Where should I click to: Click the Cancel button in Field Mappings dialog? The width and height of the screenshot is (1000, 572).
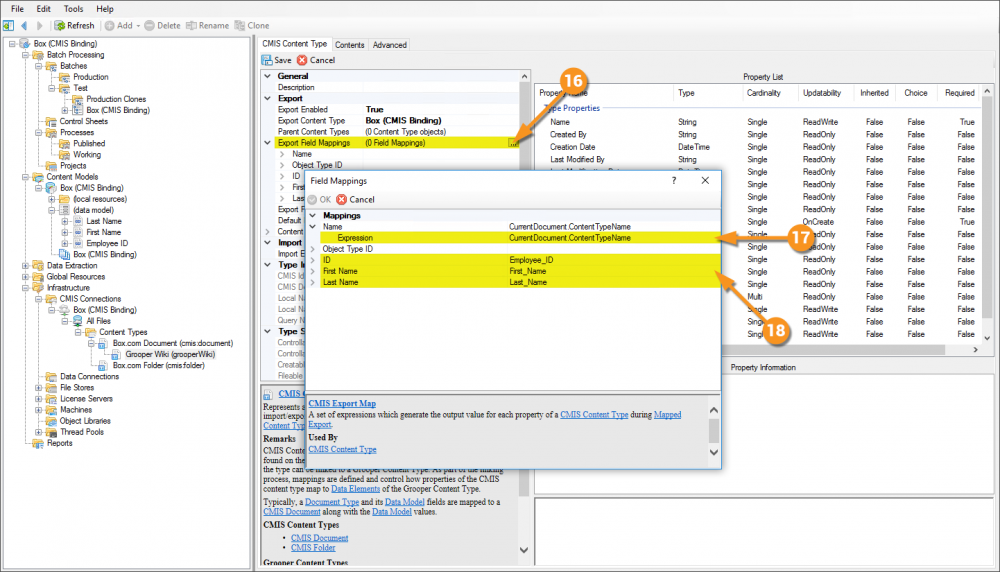pos(355,200)
